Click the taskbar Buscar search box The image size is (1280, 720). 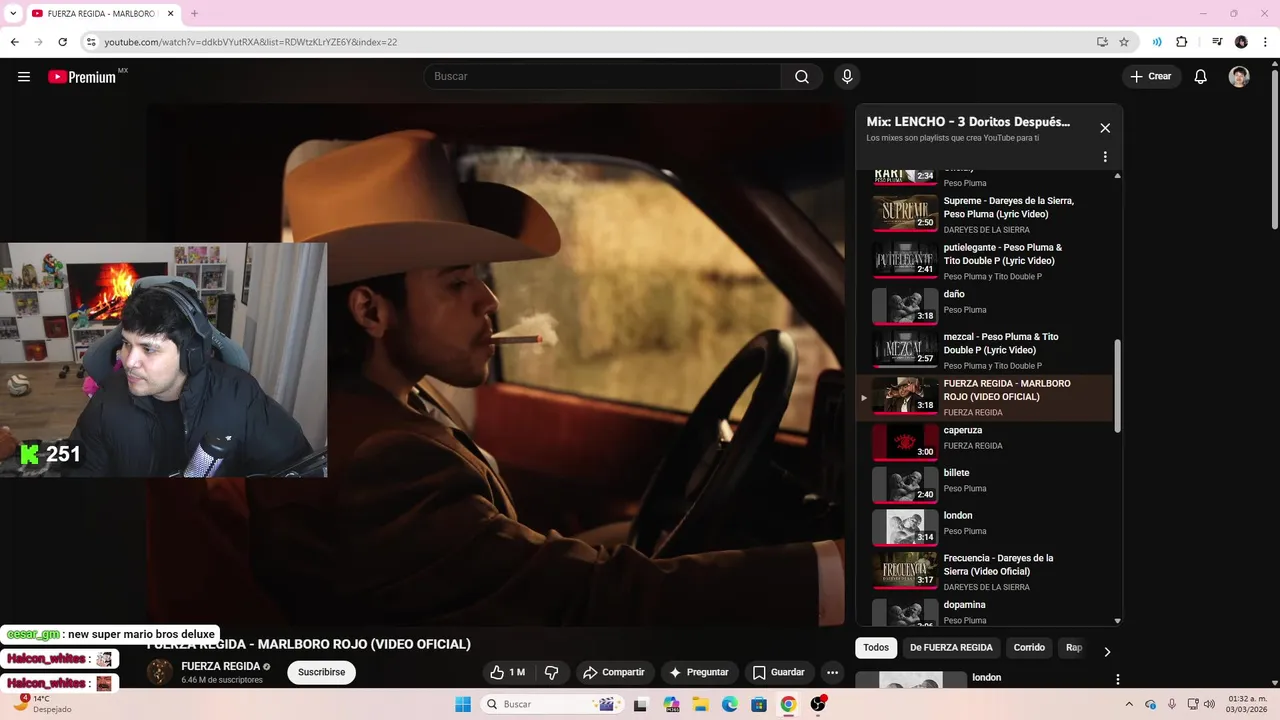pyautogui.click(x=550, y=704)
